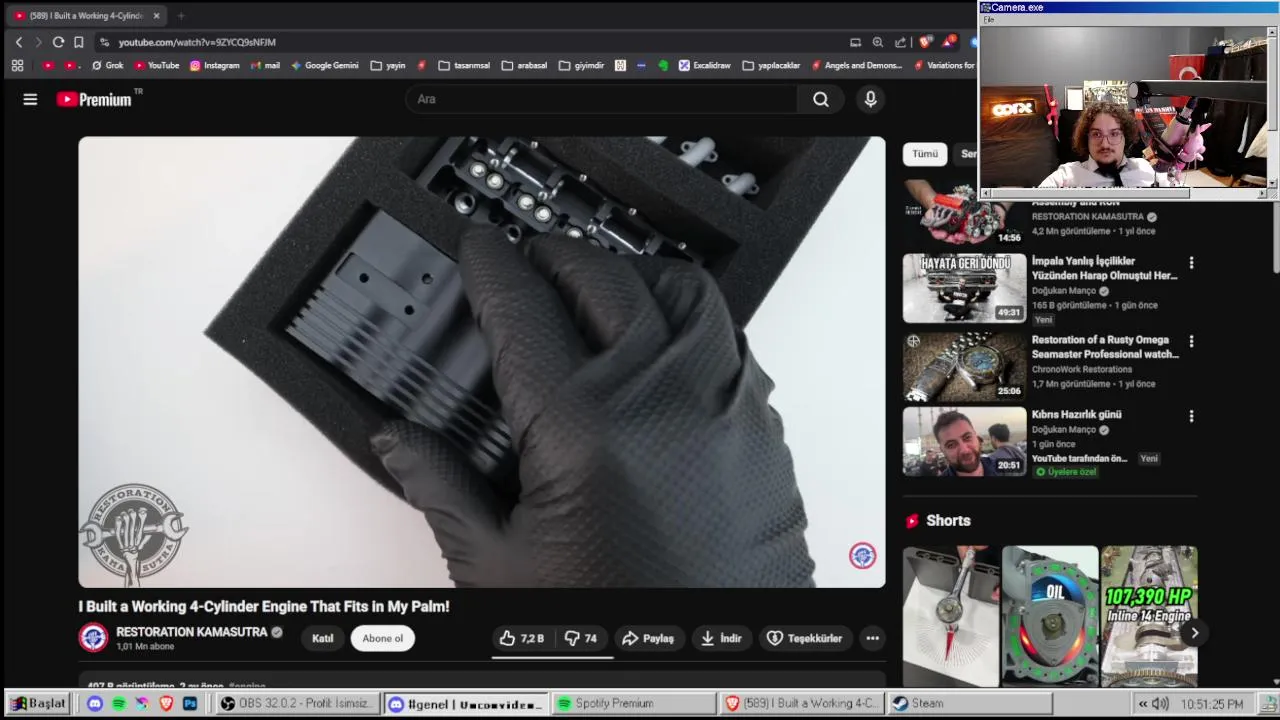Open the File menu in Camera.exe
The height and width of the screenshot is (720, 1280).
(989, 19)
